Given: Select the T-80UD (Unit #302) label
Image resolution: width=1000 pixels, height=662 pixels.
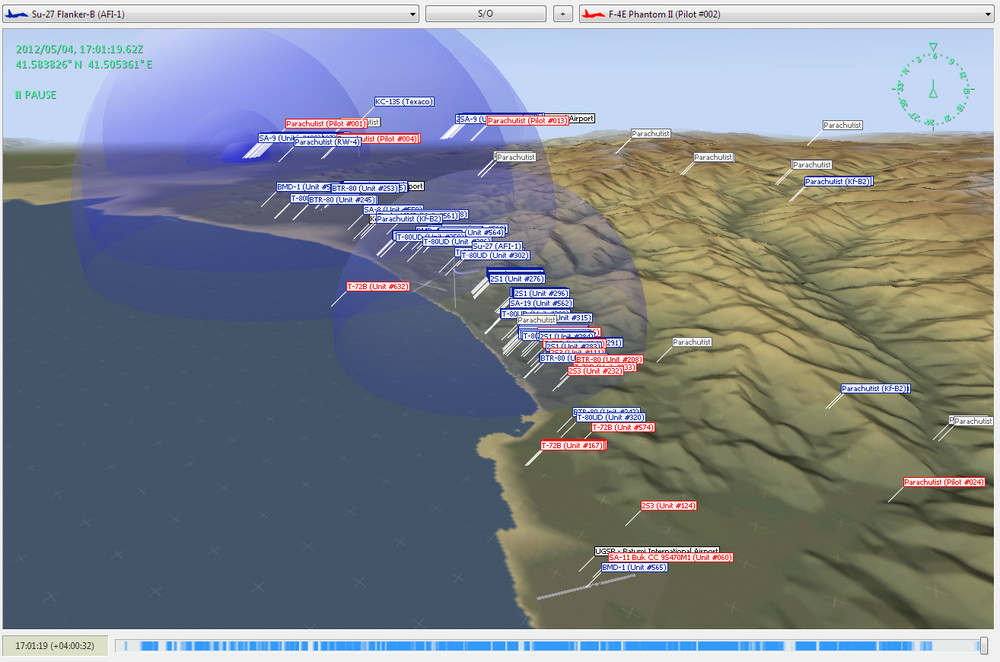Looking at the screenshot, I should click(x=496, y=255).
